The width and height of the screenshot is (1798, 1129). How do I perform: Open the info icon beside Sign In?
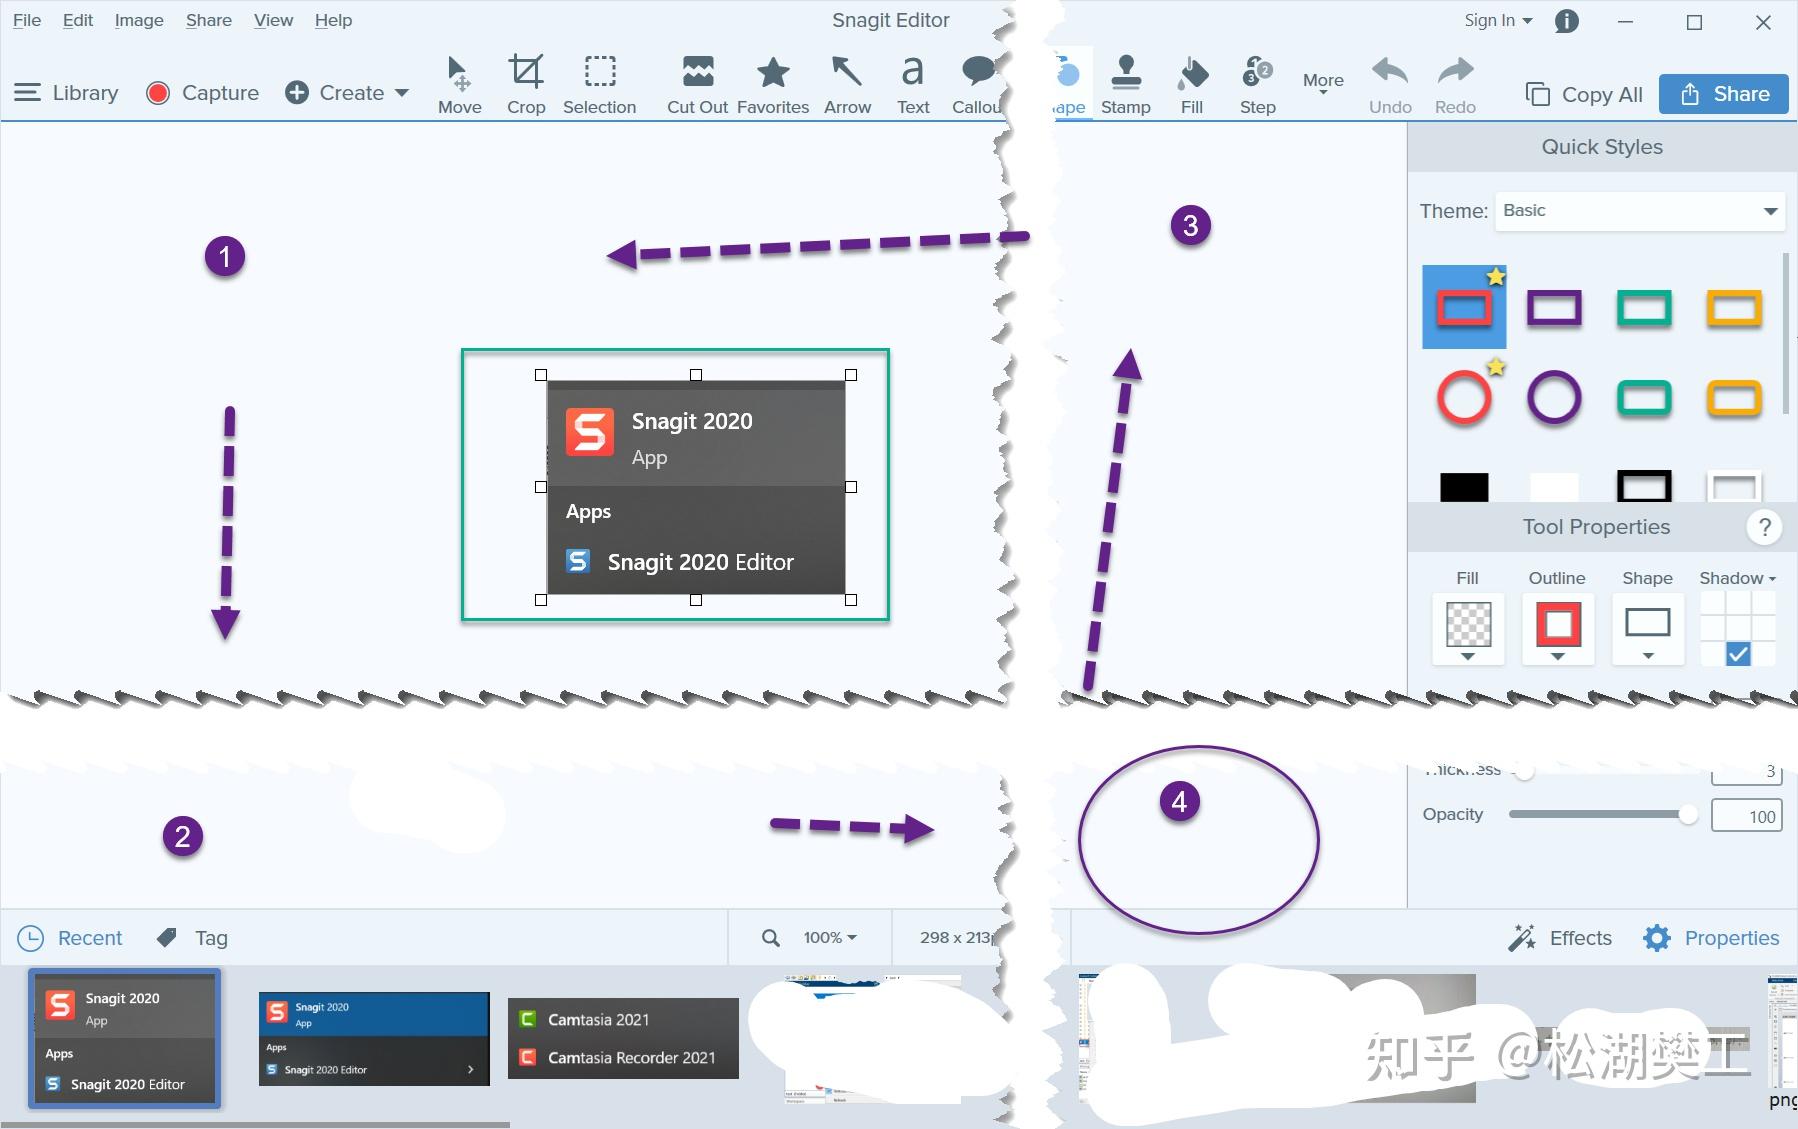tap(1567, 21)
